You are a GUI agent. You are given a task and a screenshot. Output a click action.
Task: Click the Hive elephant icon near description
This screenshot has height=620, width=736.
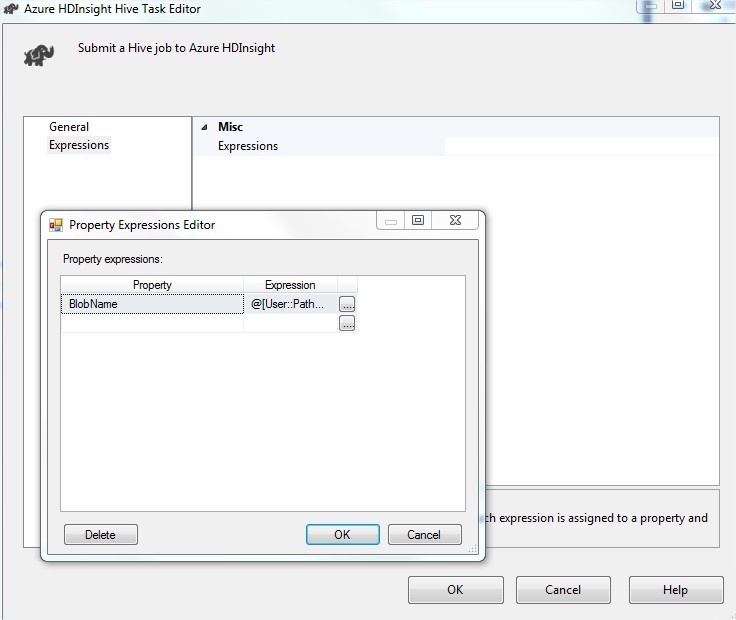[39, 55]
